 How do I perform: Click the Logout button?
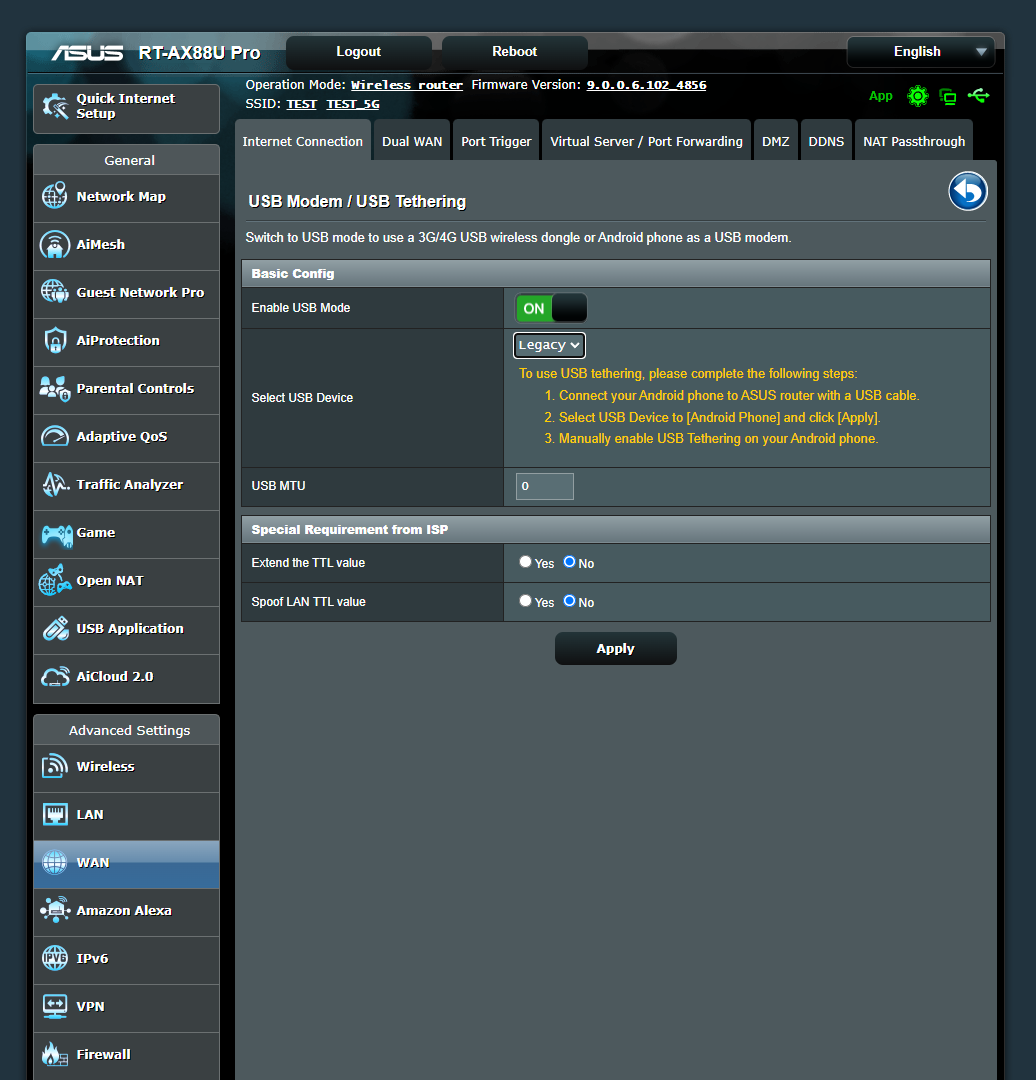tap(358, 52)
